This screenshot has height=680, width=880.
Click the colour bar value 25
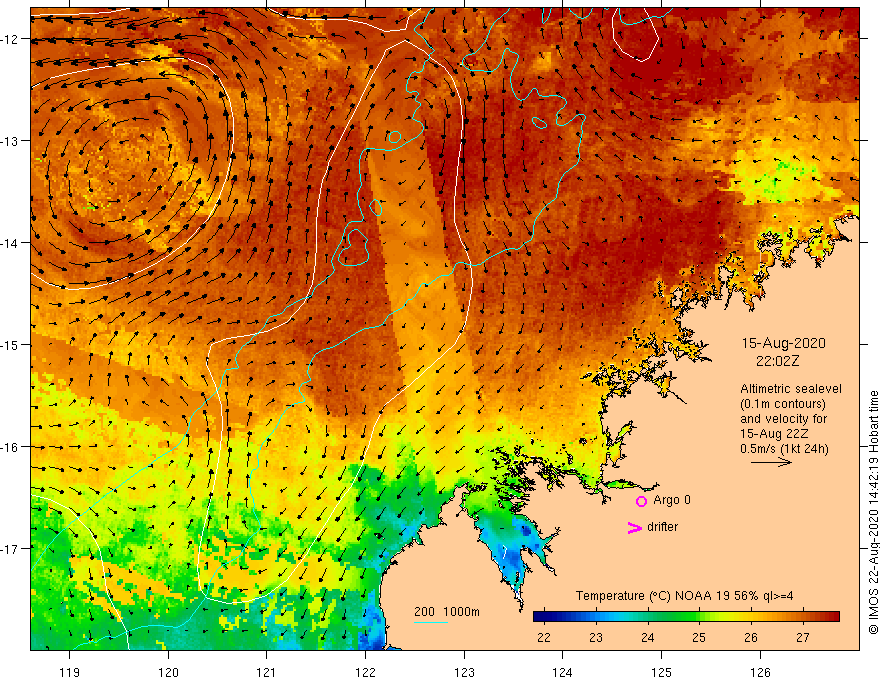699,638
